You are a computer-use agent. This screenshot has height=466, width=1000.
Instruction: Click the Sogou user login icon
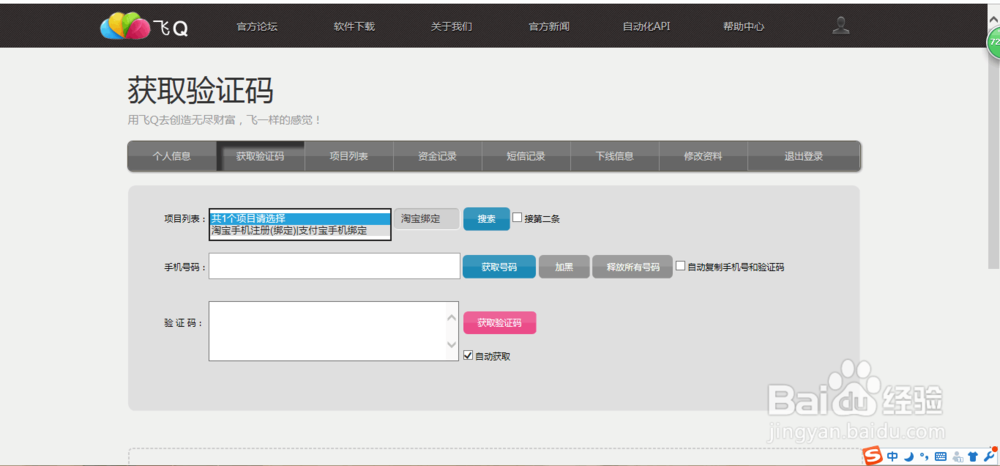coord(957,456)
